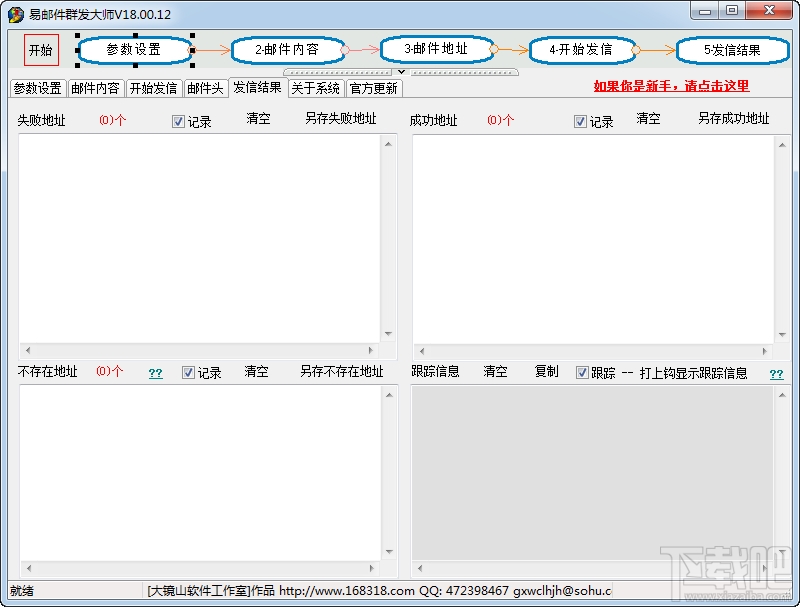Click left arrow of 跟踪信息 horizontal scrollbar
The width and height of the screenshot is (800, 607).
click(420, 568)
